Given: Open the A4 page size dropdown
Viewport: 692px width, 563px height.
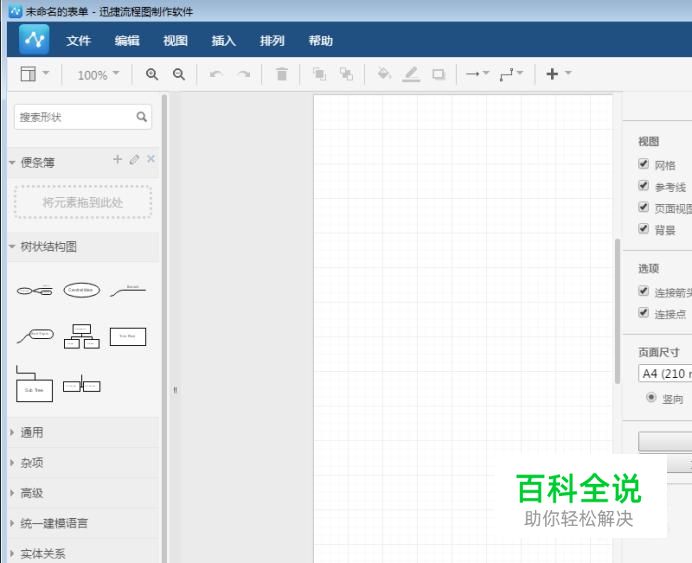Looking at the screenshot, I should (665, 373).
